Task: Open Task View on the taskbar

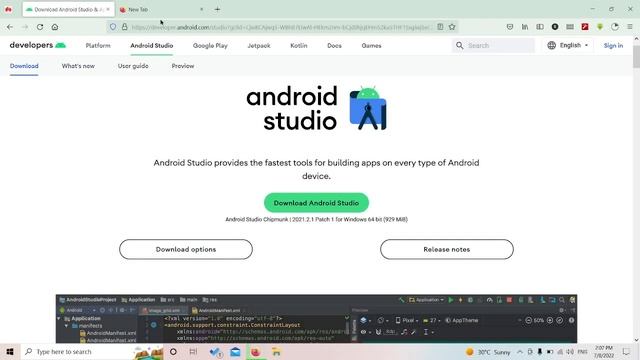Action: pyautogui.click(x=193, y=351)
